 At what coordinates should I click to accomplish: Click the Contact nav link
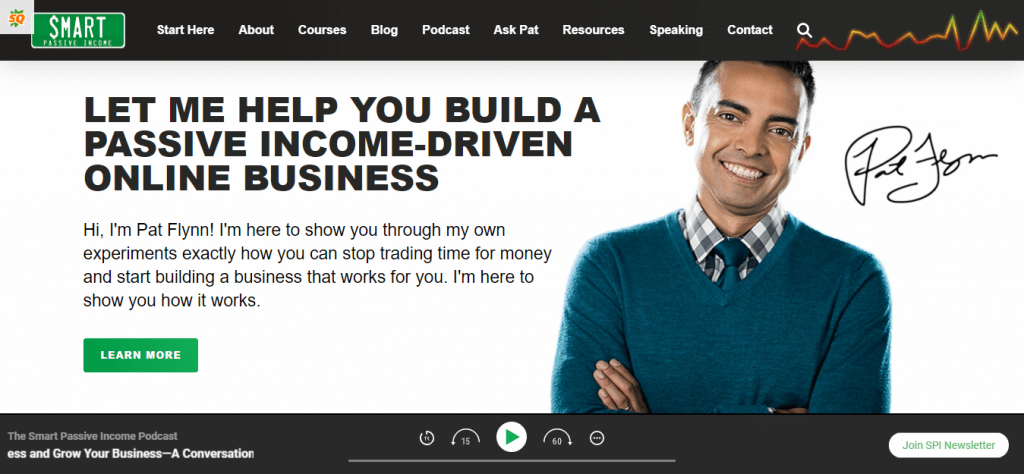coord(750,30)
